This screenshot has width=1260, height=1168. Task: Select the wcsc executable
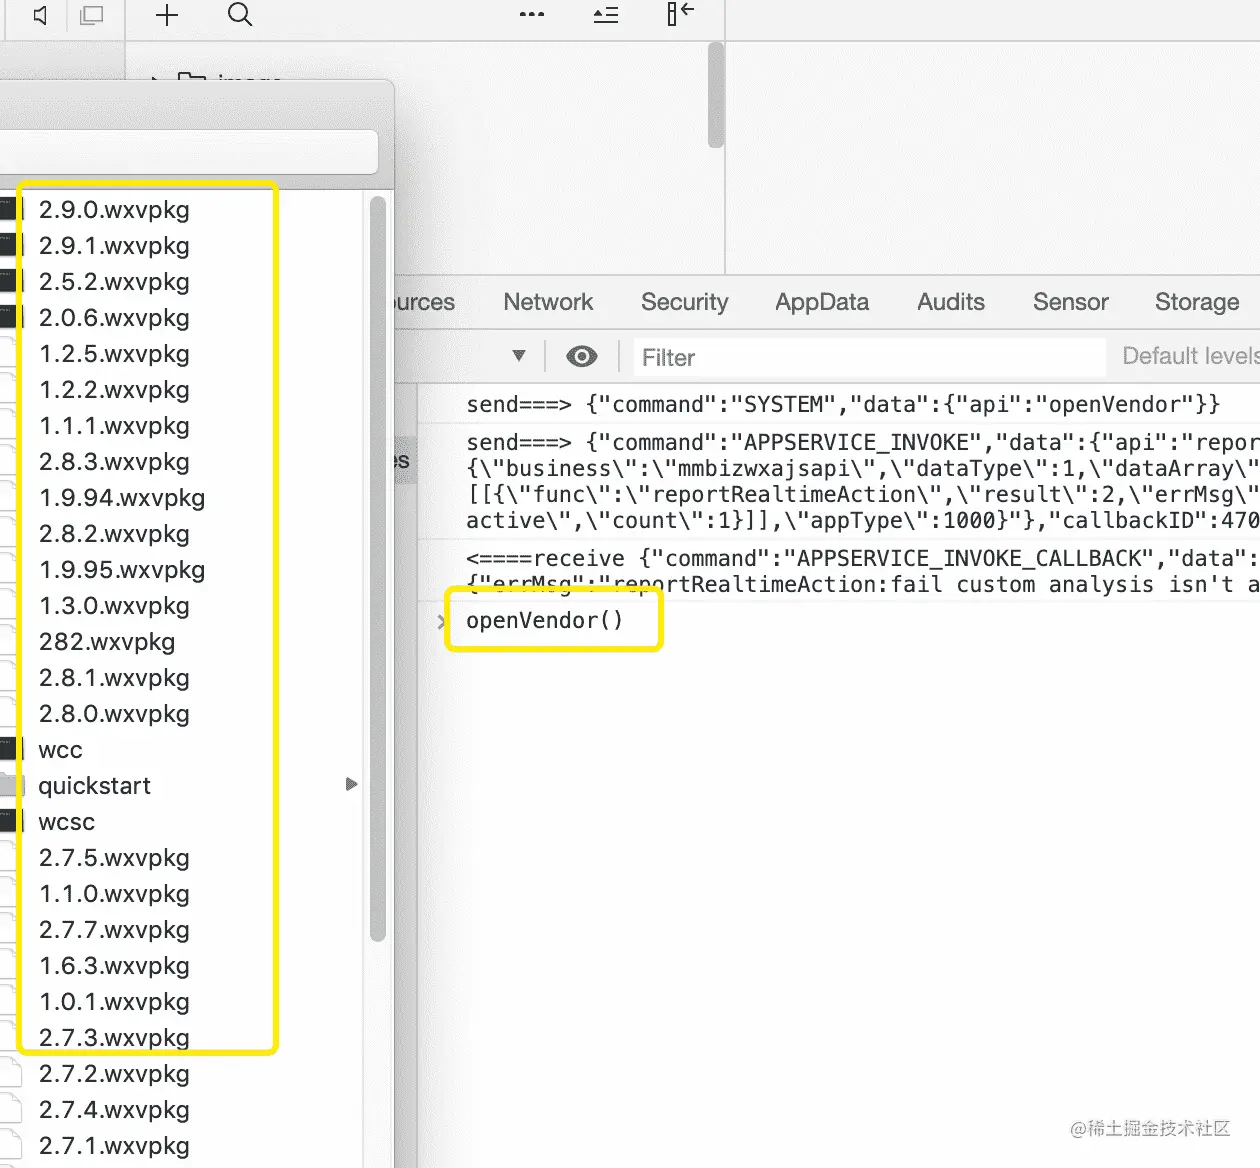(67, 822)
